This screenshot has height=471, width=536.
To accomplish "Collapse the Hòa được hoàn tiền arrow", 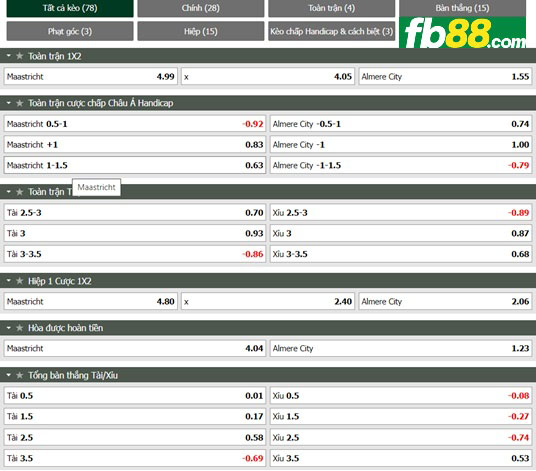I will 9,328.
